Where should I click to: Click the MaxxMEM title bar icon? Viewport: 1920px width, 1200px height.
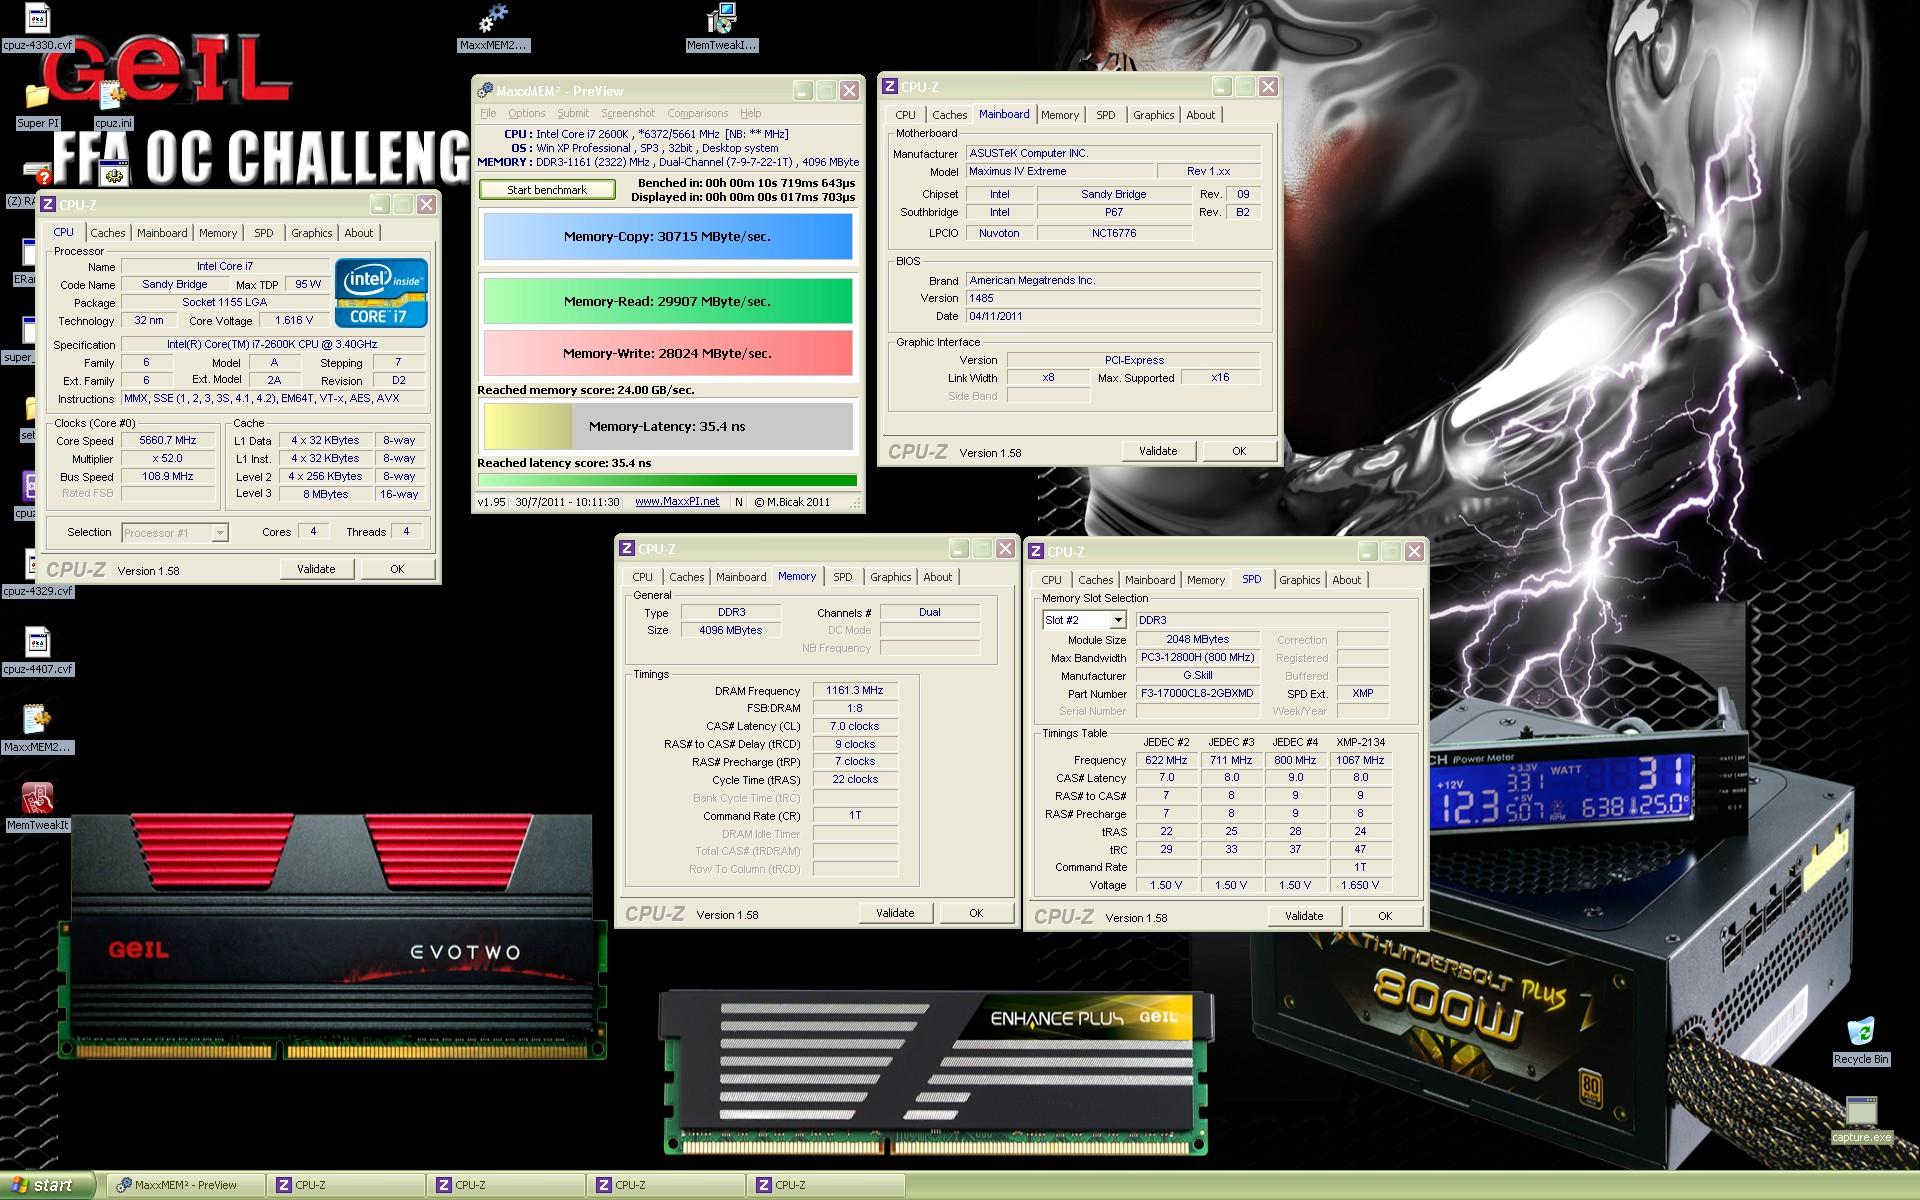click(485, 90)
